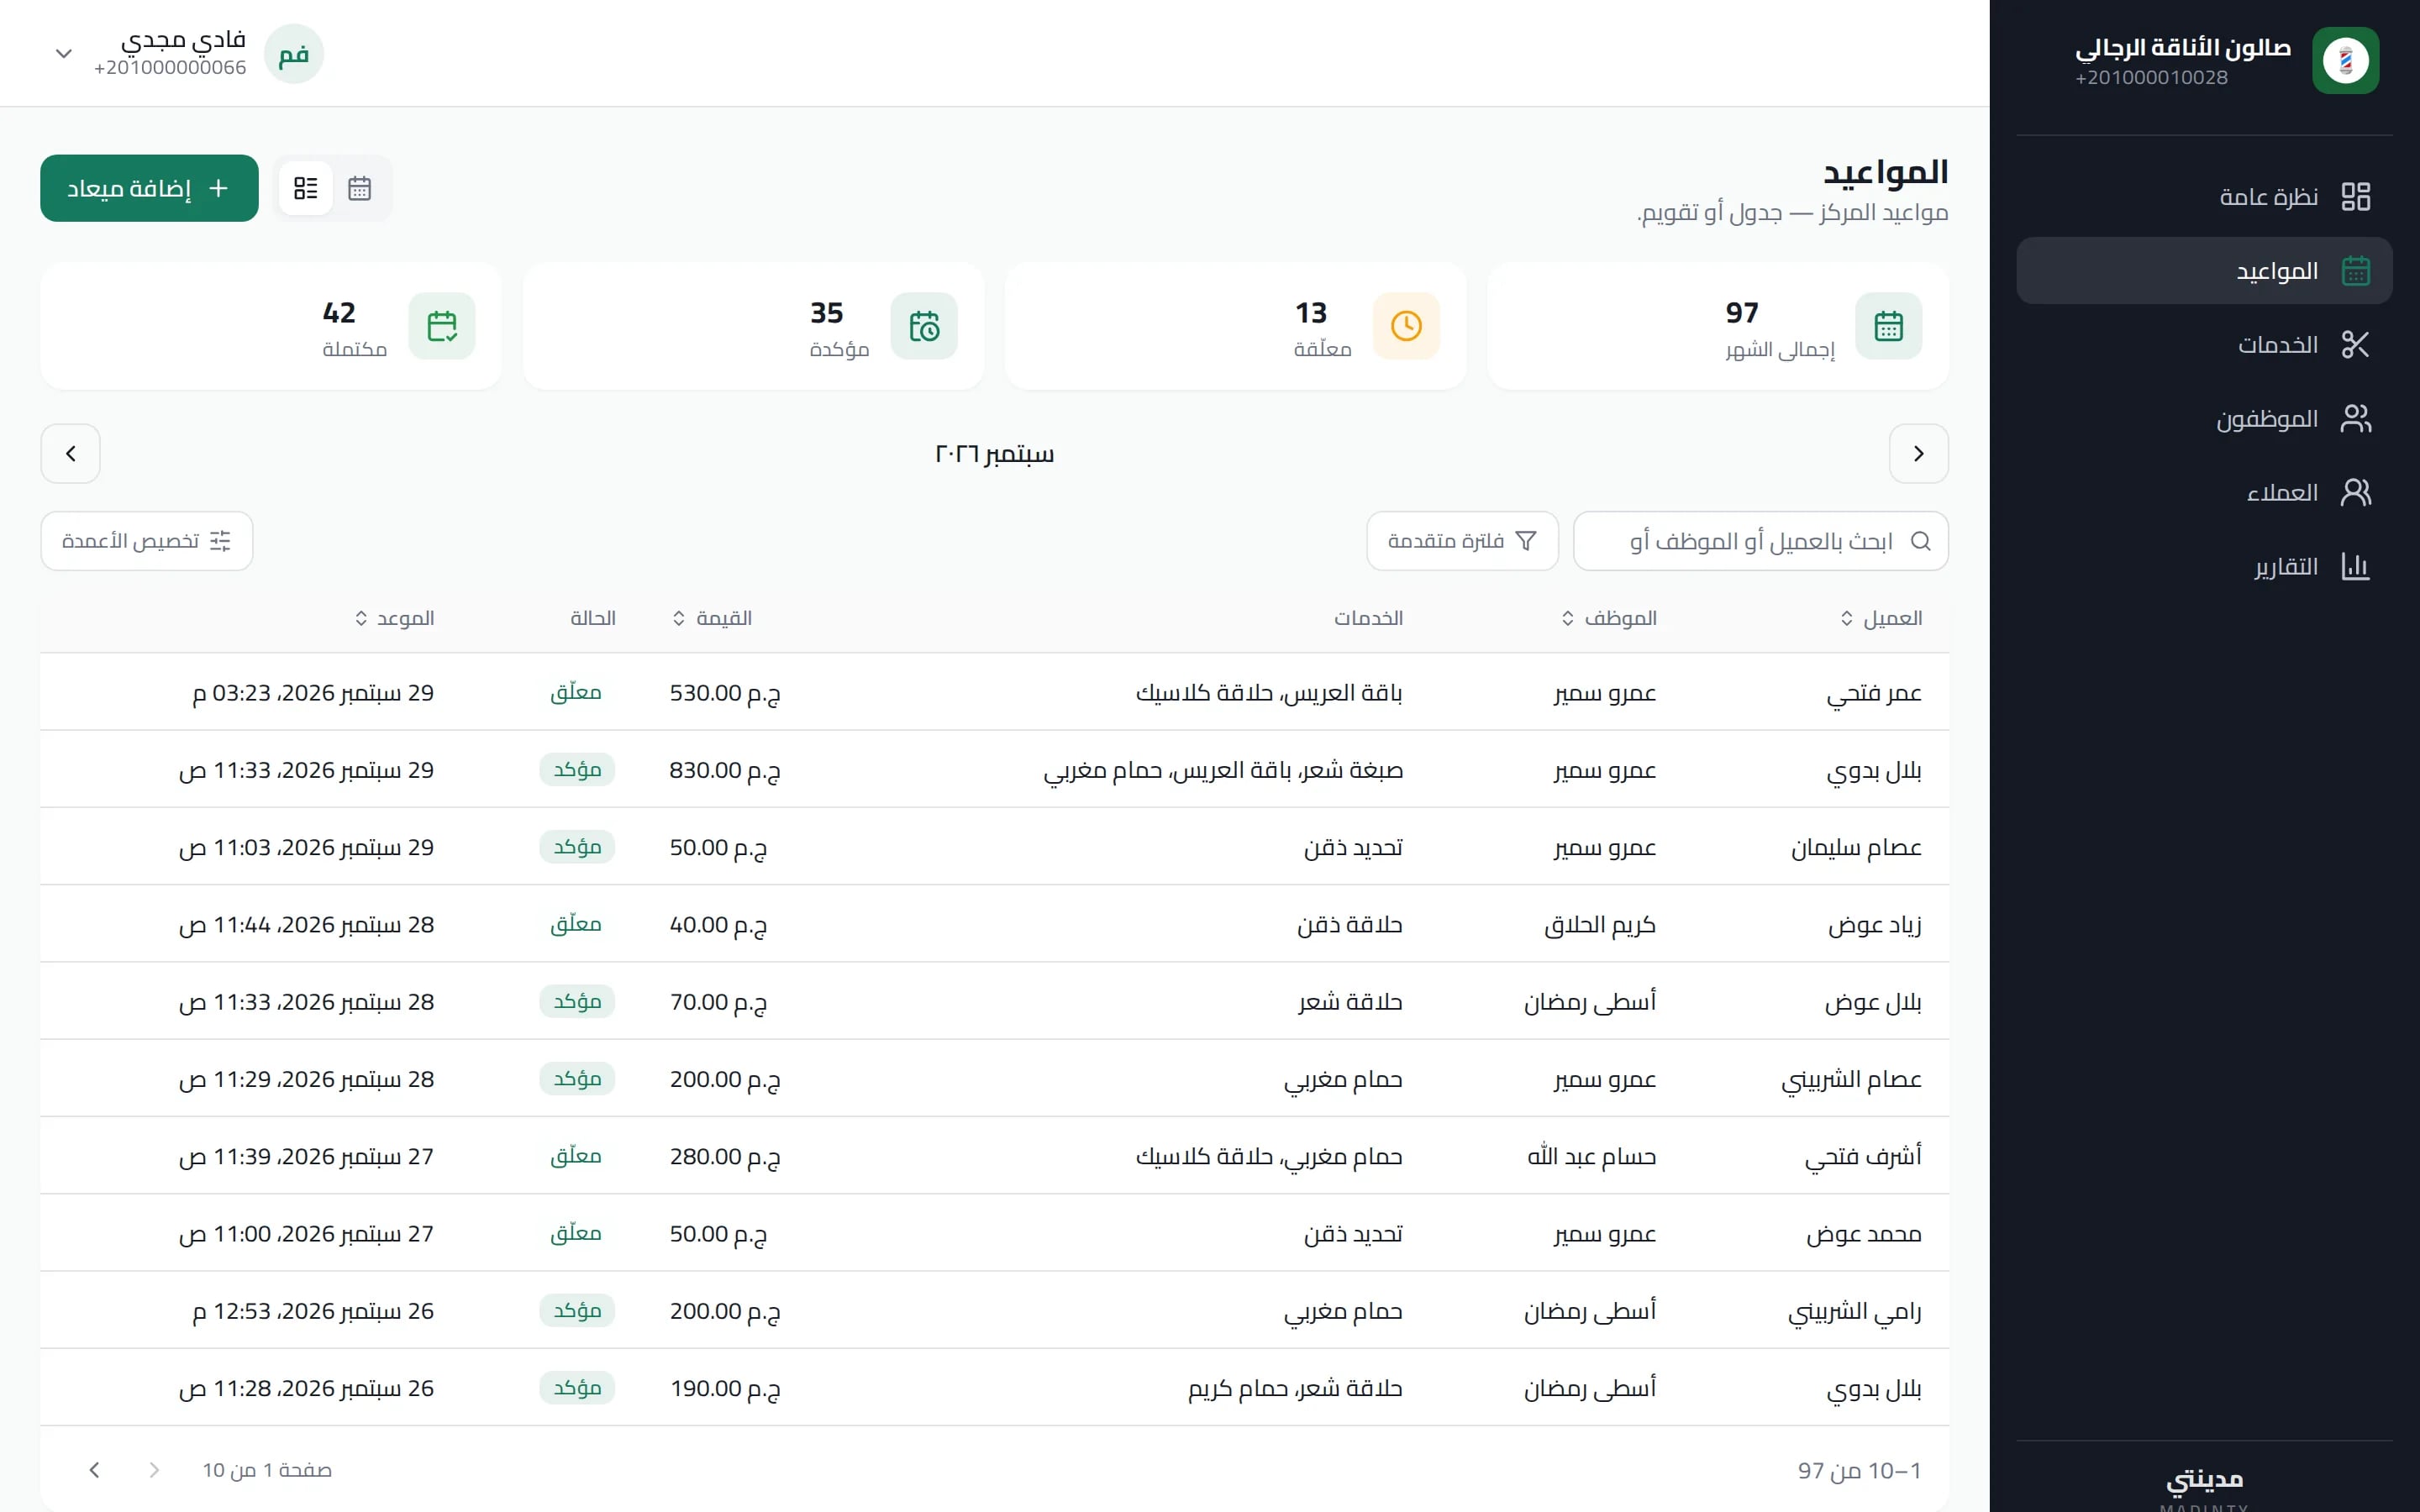Switch to list table view icon
This screenshot has height=1512, width=2420.
pyautogui.click(x=306, y=188)
